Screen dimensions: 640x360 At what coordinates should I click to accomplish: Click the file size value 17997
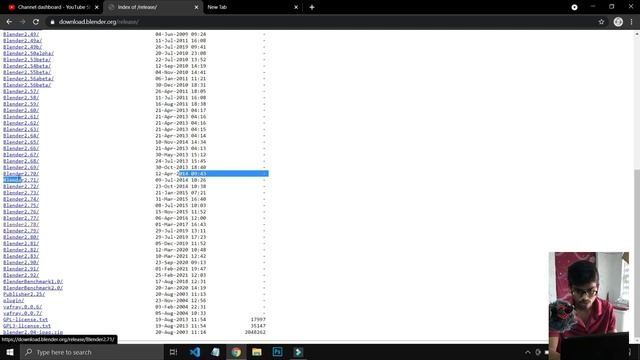[258, 319]
